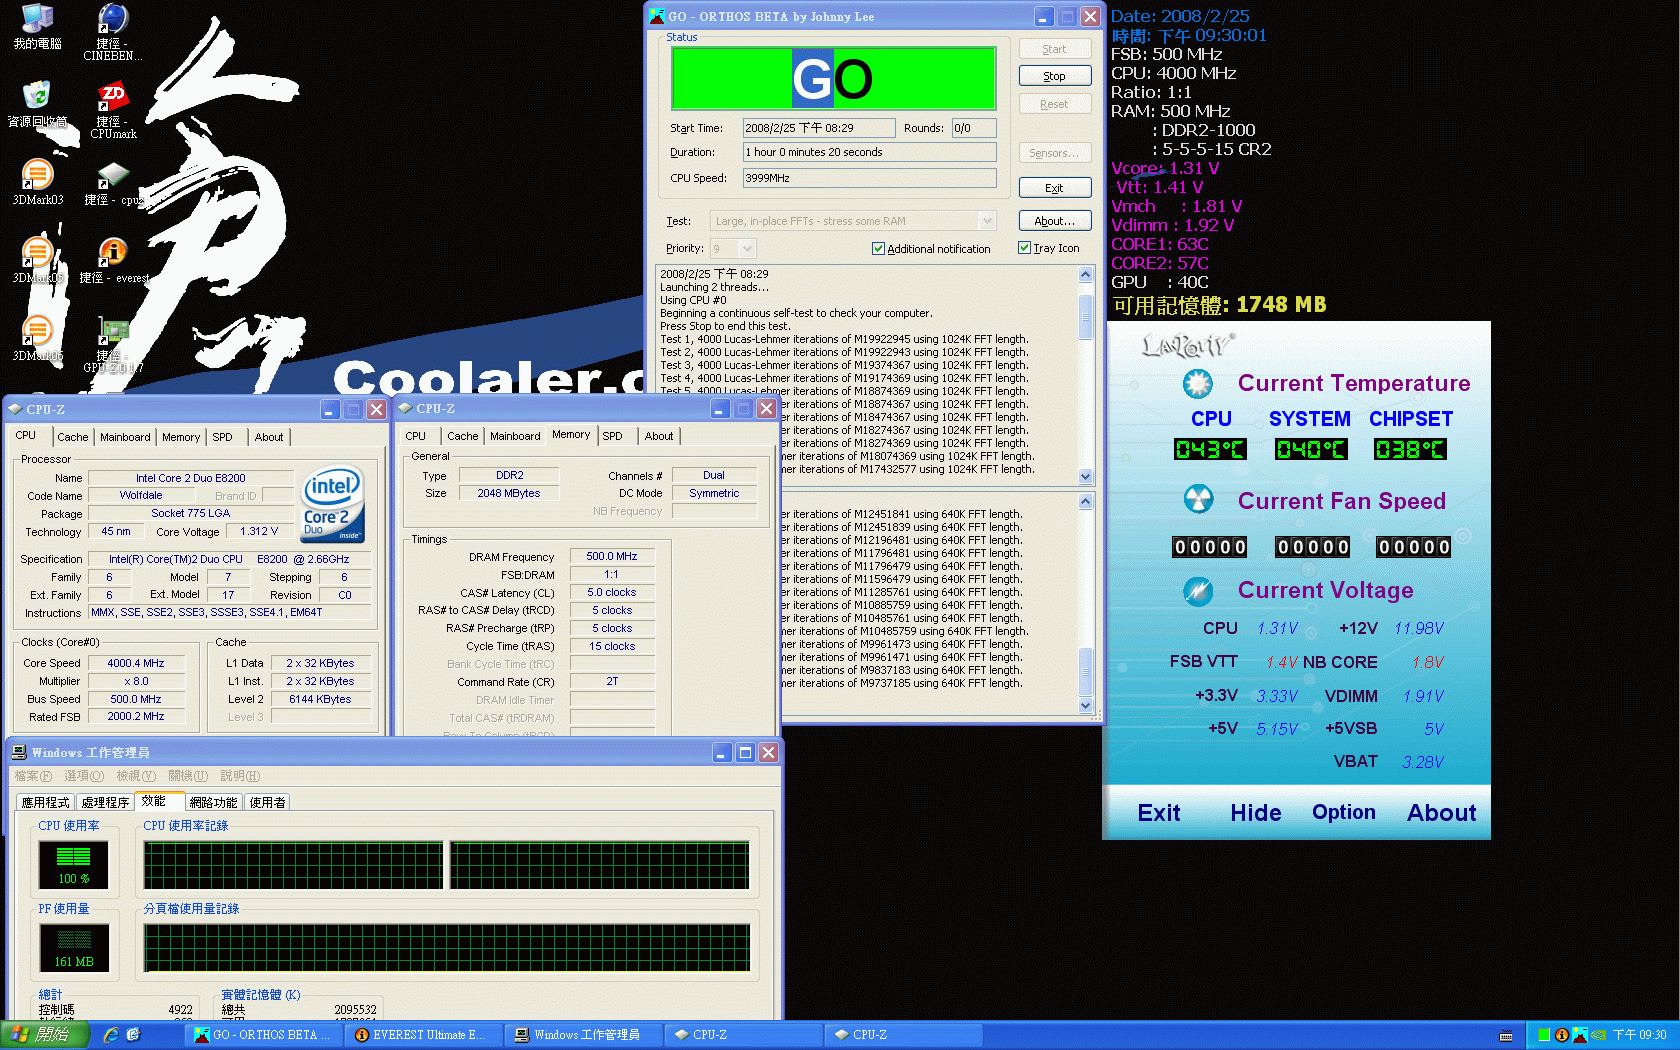Open the 我的電腦 desktop icon
Screen dimensions: 1680x1050
(x=37, y=20)
